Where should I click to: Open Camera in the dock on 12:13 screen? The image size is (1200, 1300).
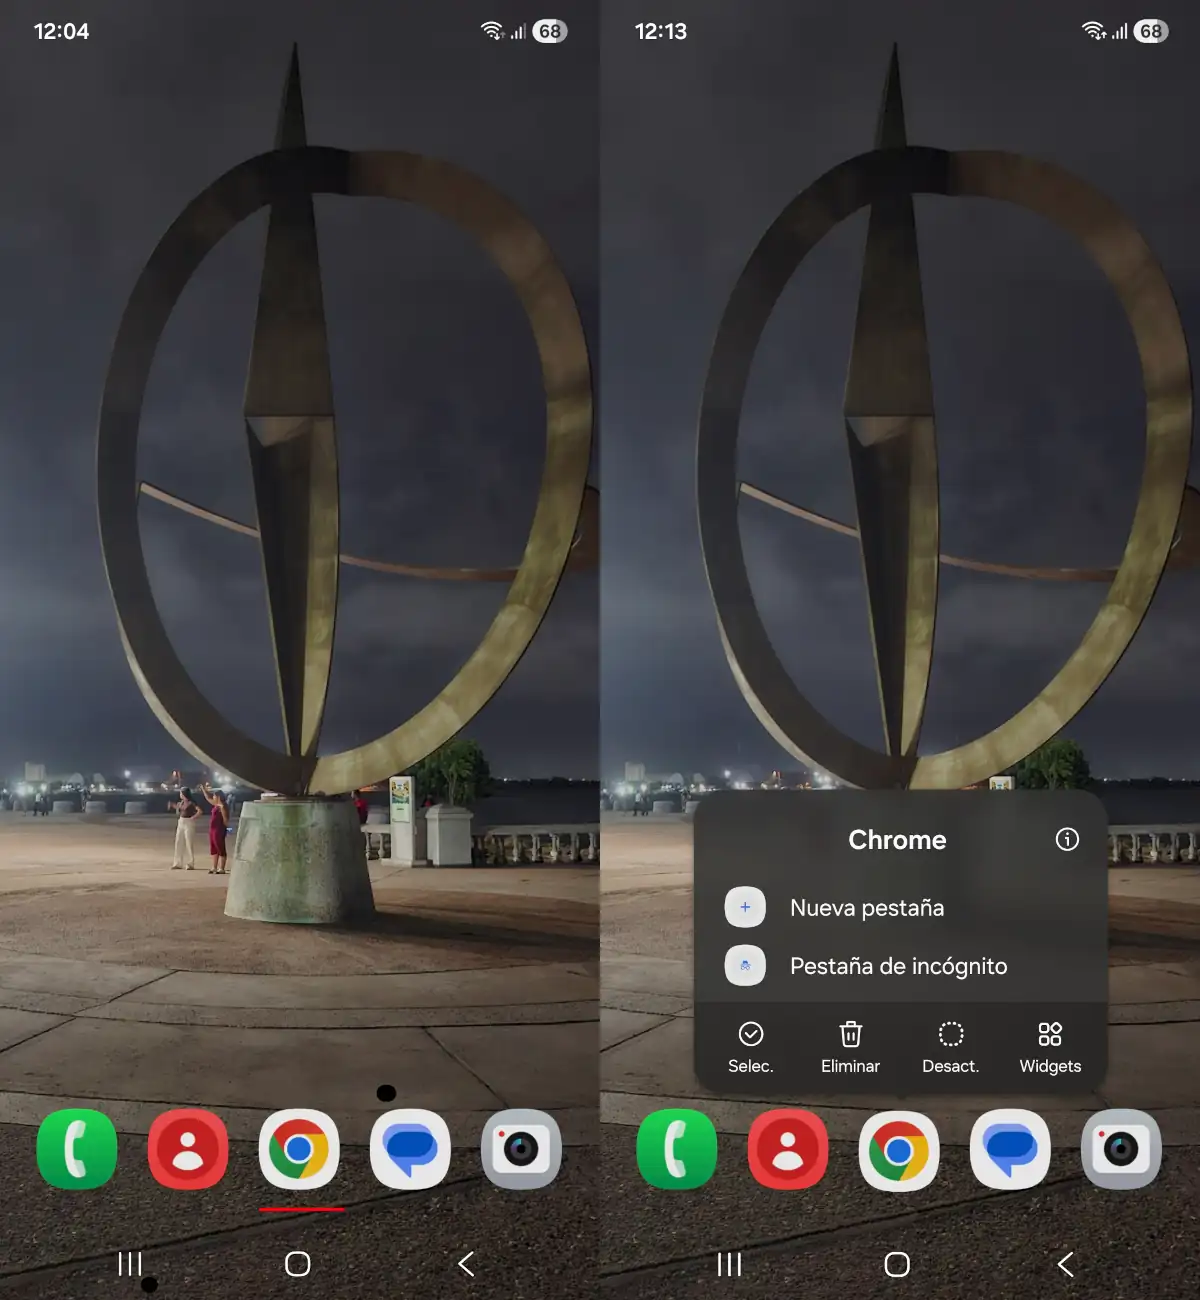point(1121,1150)
